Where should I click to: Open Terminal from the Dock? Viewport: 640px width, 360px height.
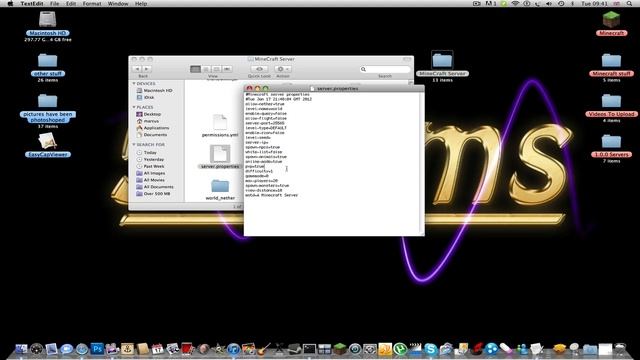pos(309,349)
